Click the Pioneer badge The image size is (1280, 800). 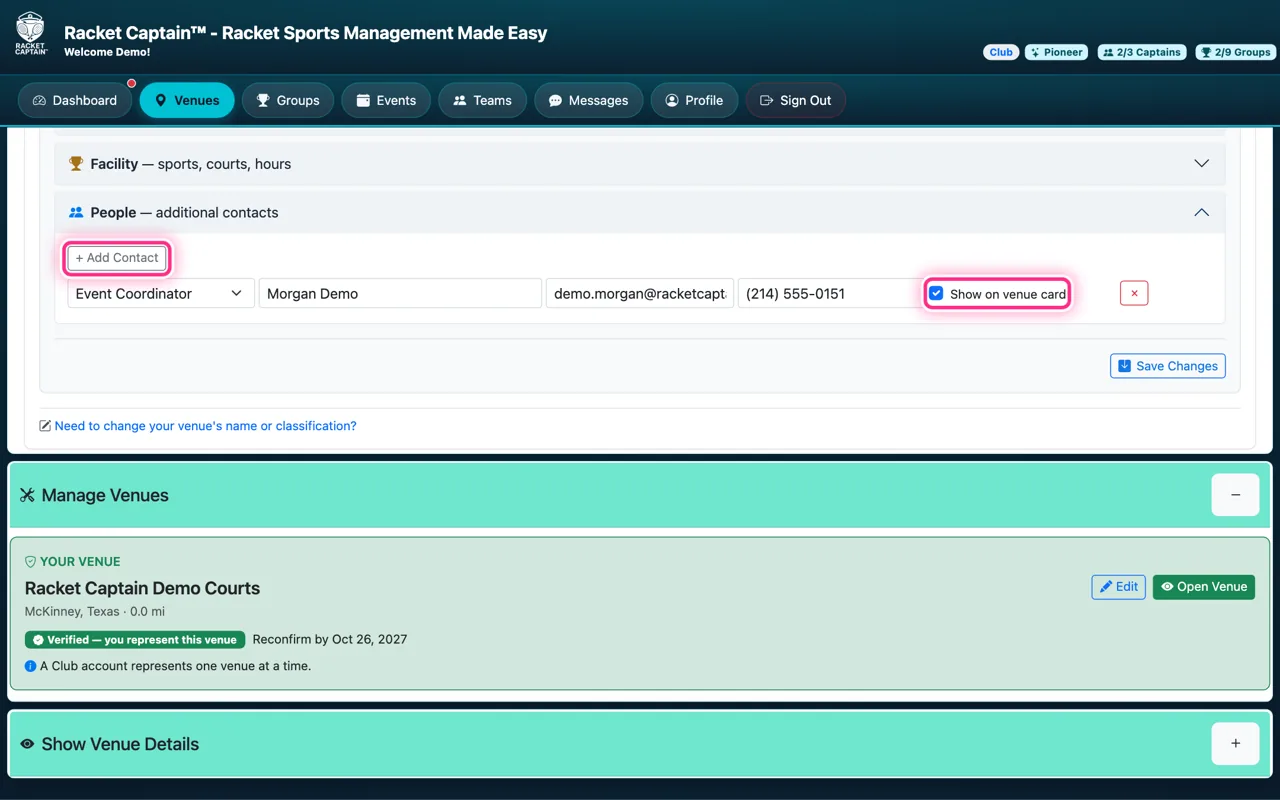click(1056, 52)
